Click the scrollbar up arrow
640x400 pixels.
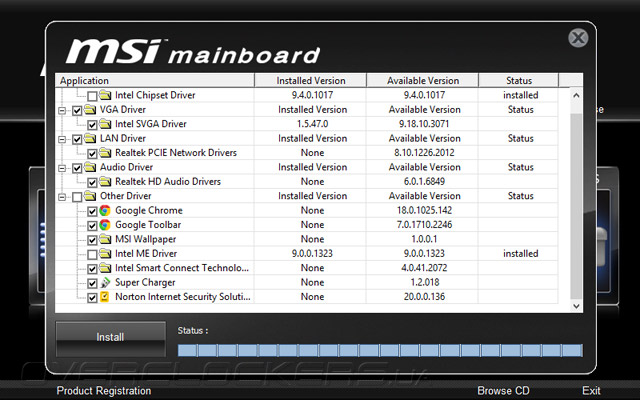point(576,96)
